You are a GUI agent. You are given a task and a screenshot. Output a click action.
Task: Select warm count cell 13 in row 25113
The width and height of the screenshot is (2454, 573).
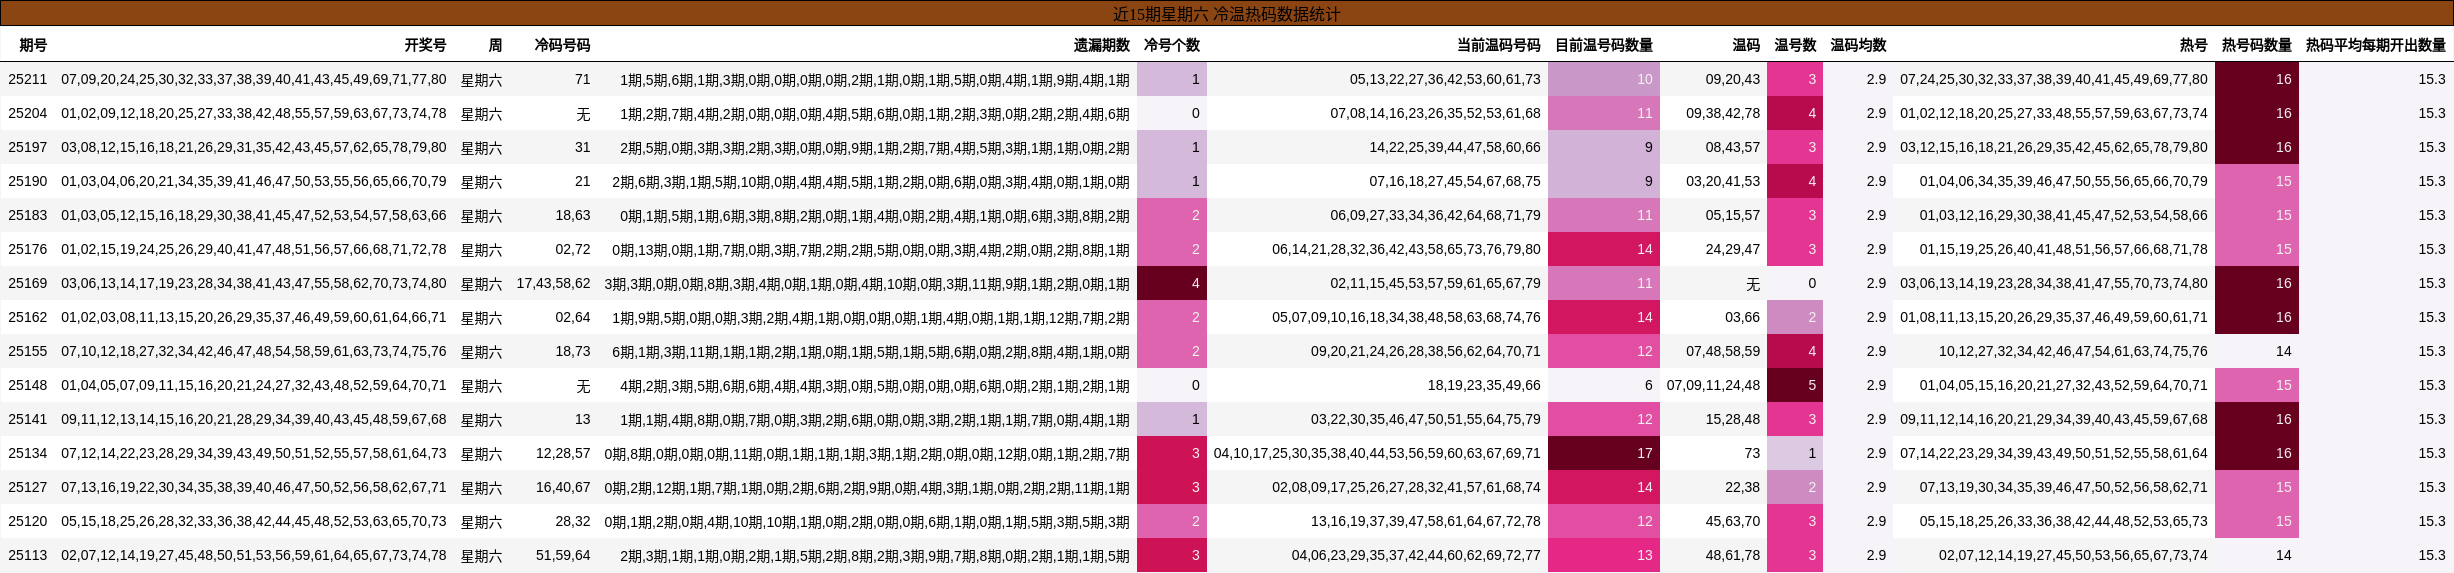1604,555
